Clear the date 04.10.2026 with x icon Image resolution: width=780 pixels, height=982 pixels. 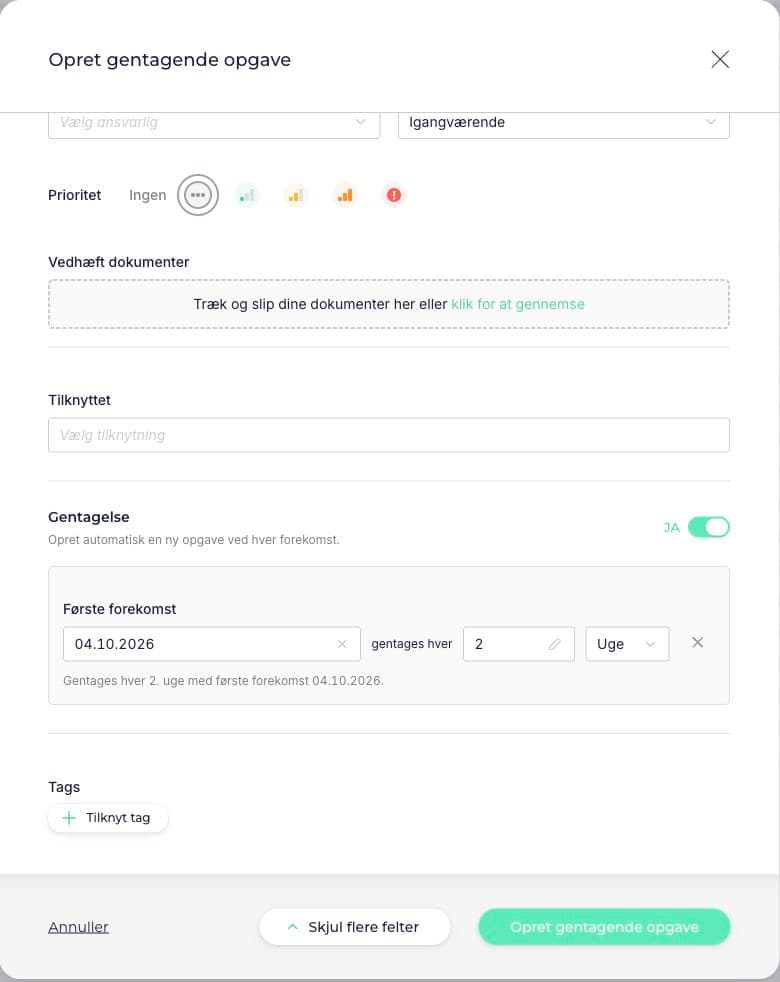click(342, 644)
